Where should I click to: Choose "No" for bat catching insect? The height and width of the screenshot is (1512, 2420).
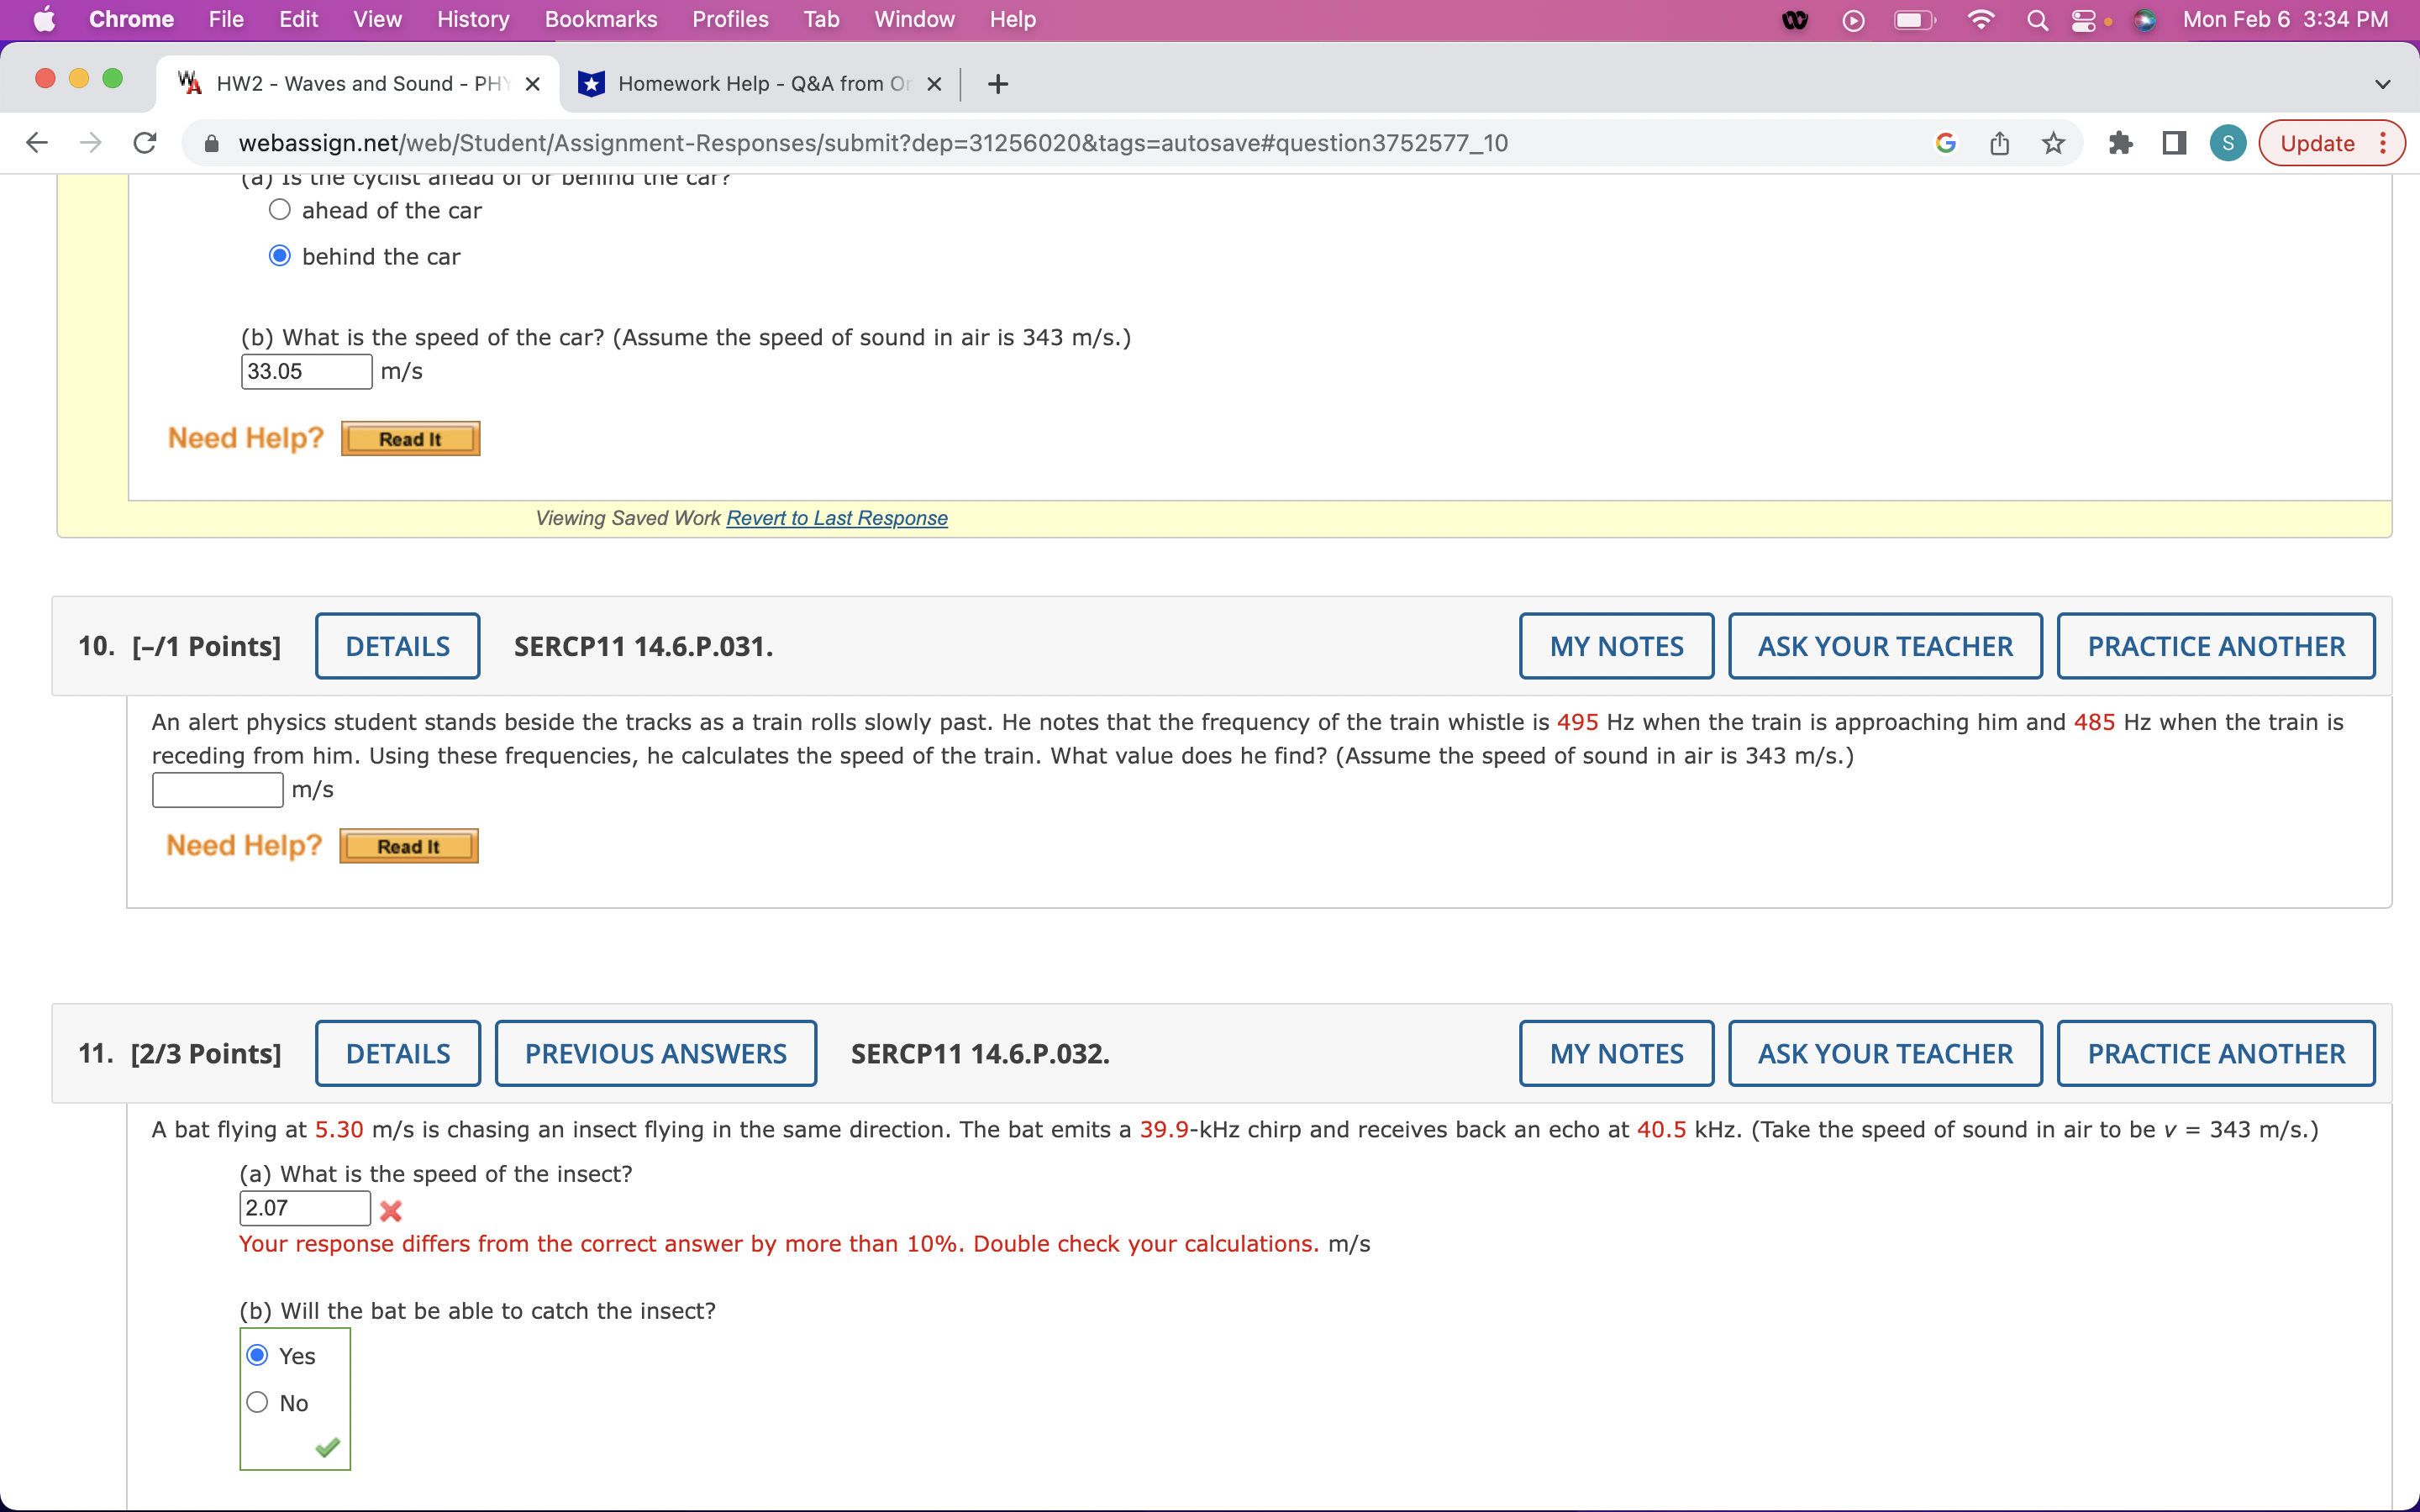tap(257, 1402)
